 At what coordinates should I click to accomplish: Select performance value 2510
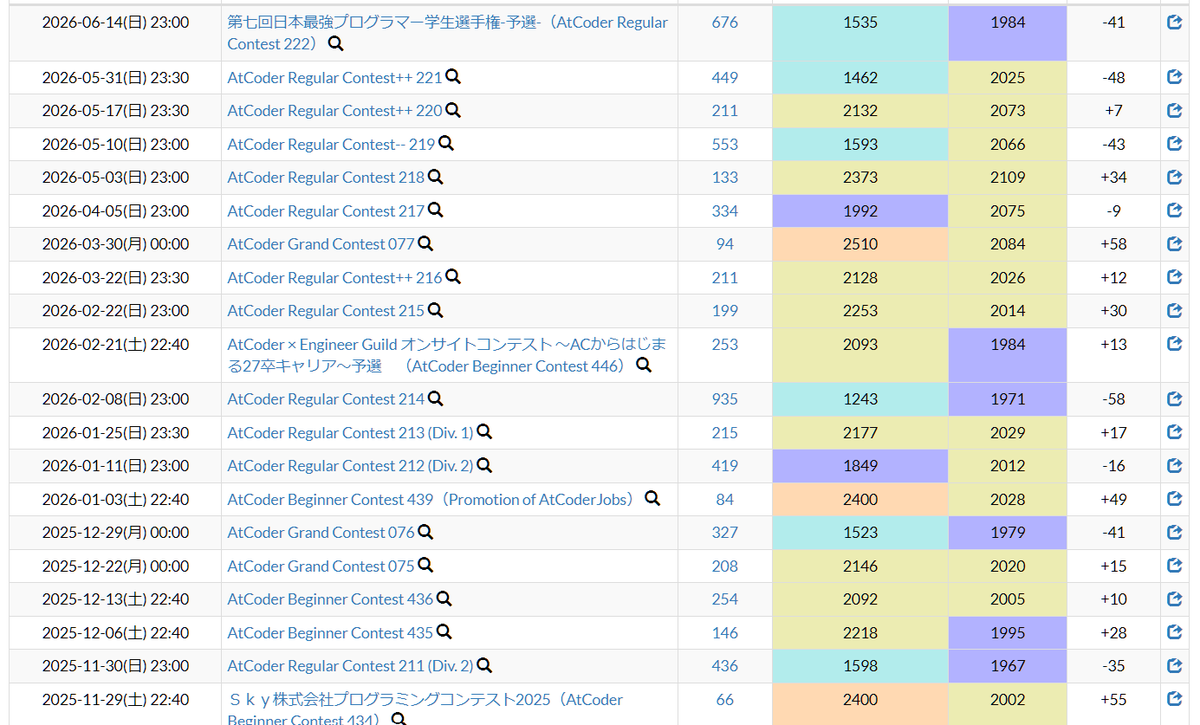point(860,244)
